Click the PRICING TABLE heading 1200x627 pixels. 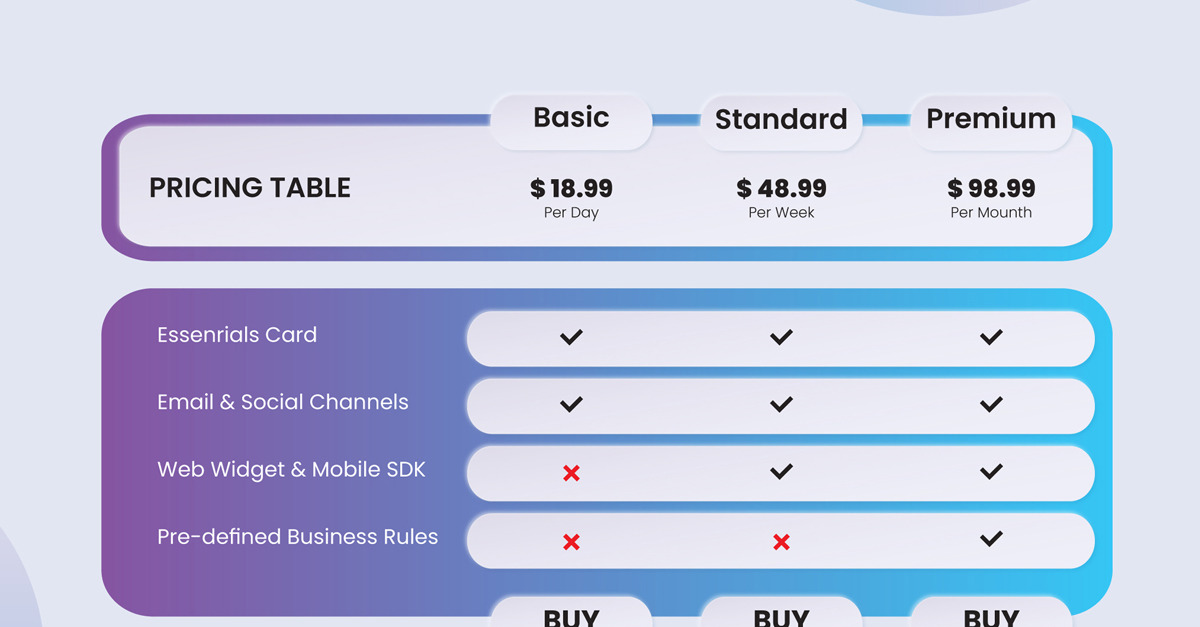(250, 188)
